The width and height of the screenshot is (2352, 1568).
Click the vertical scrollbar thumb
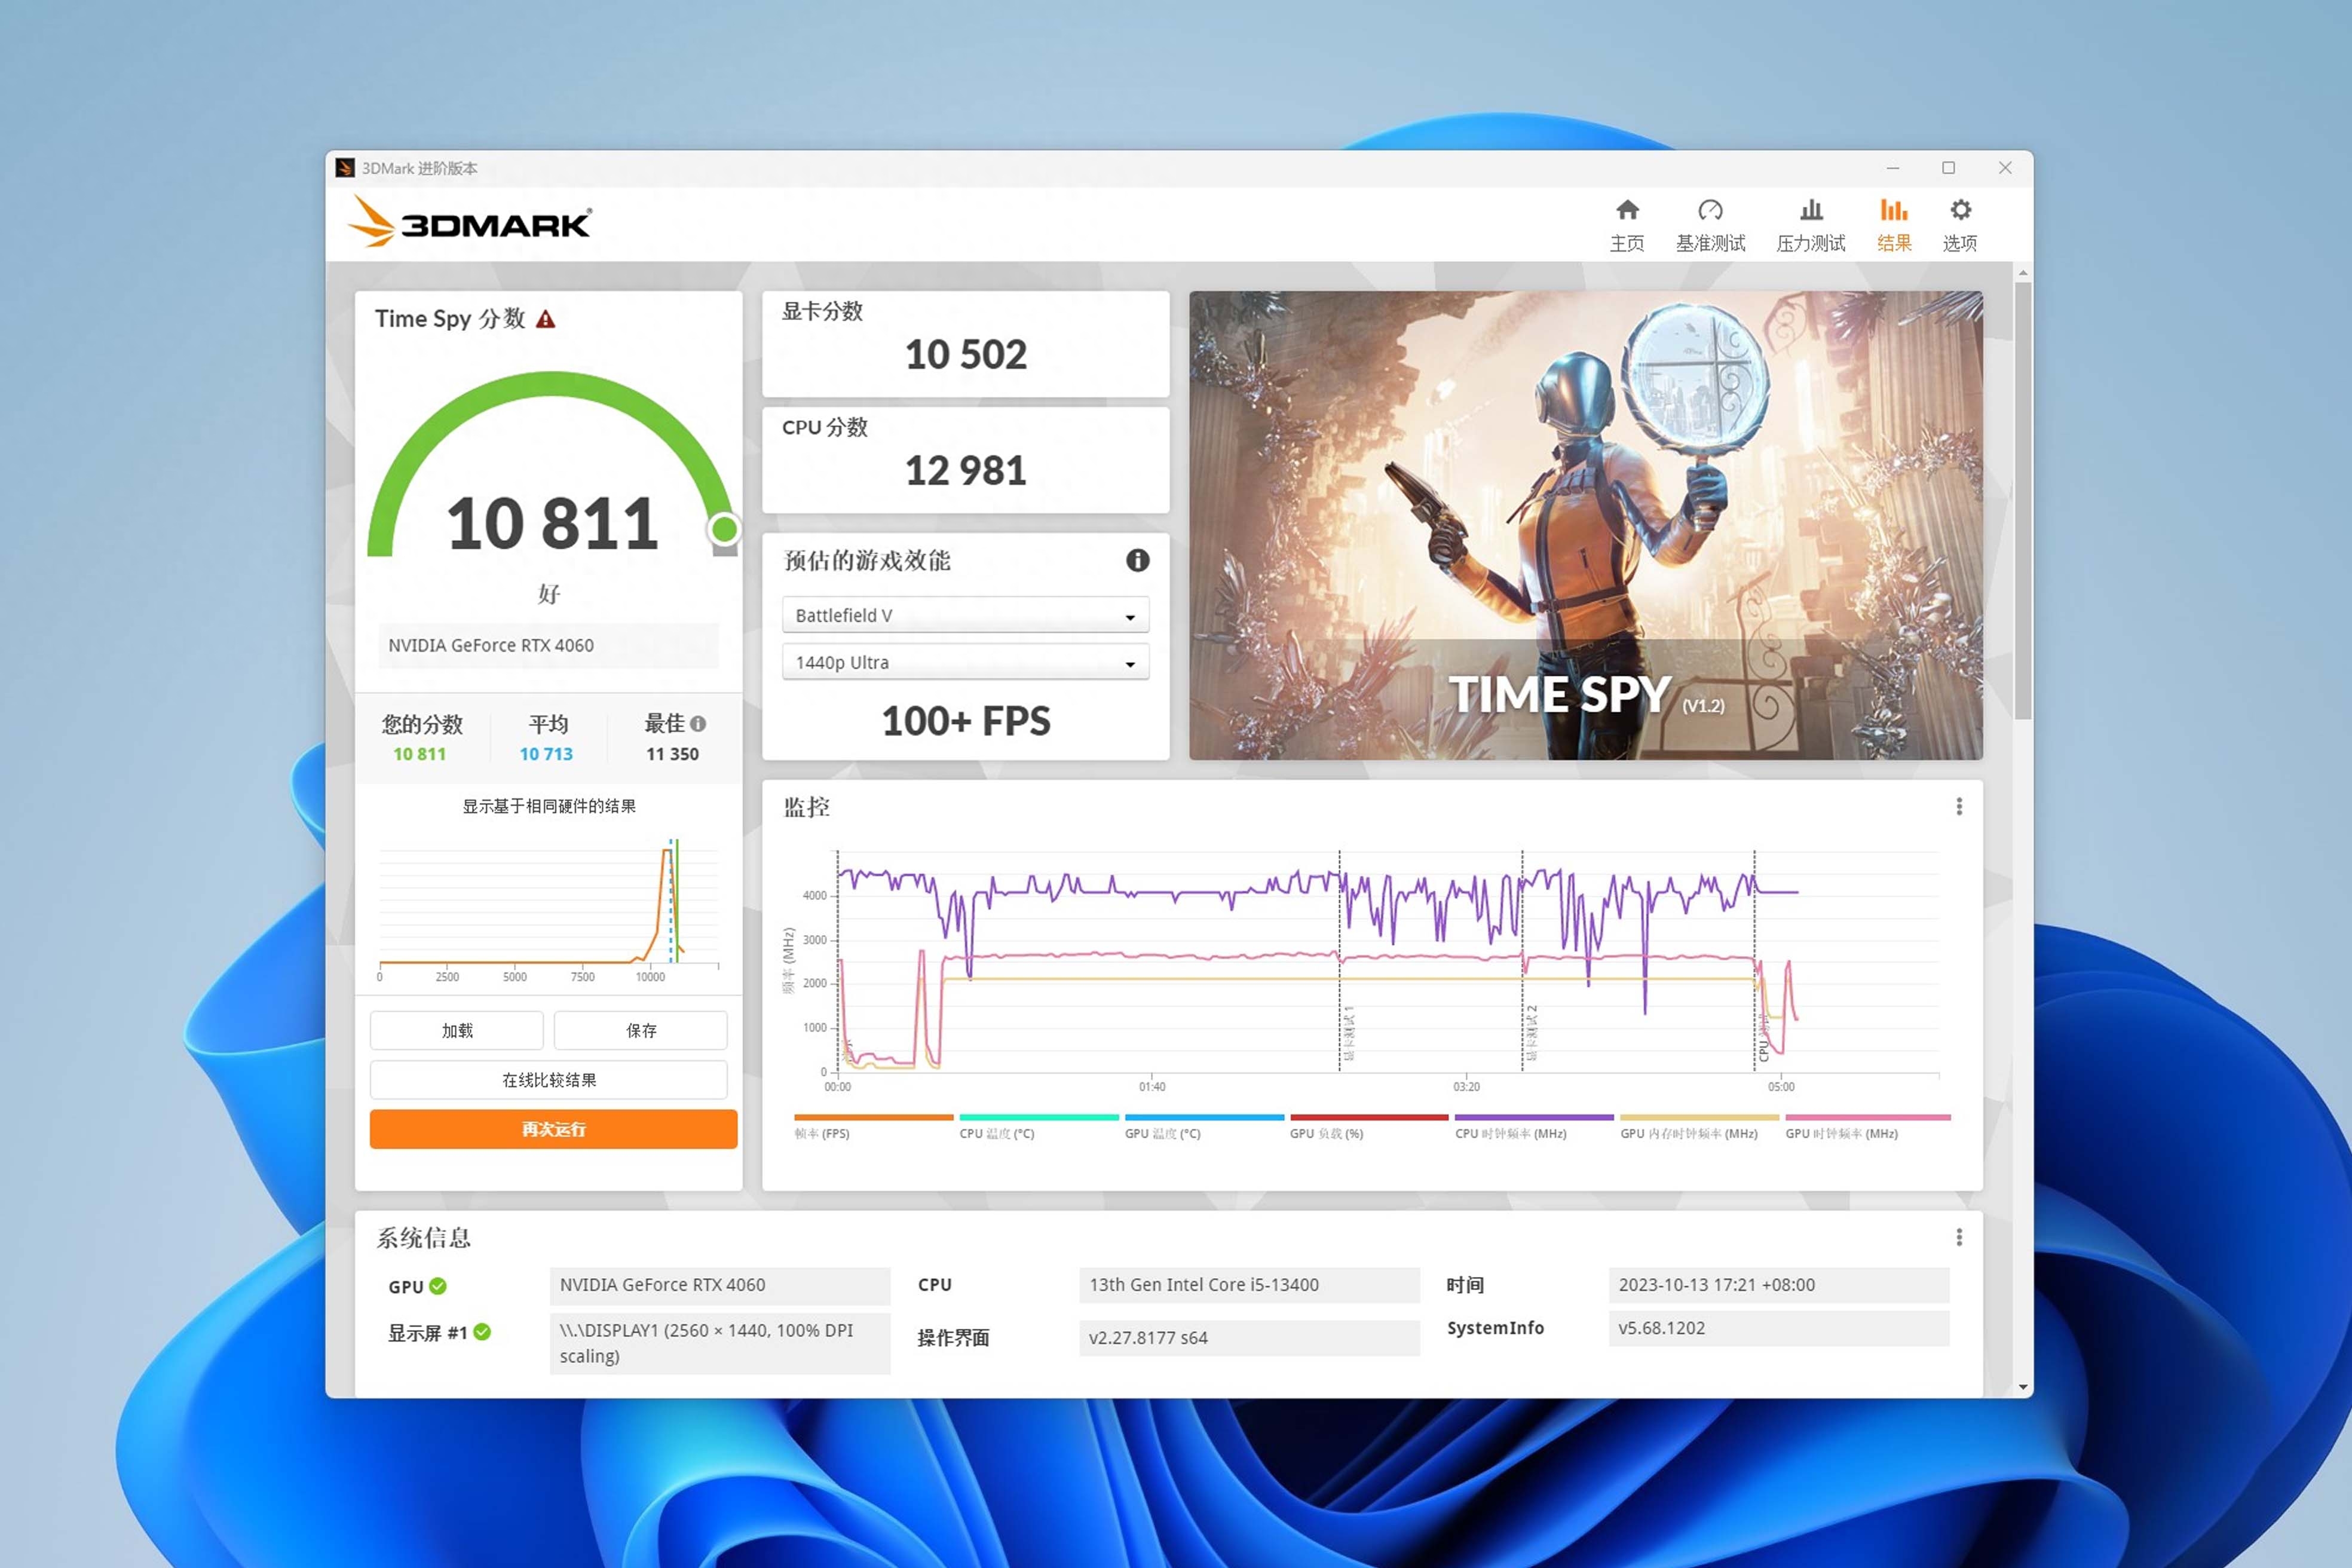point(2023,500)
